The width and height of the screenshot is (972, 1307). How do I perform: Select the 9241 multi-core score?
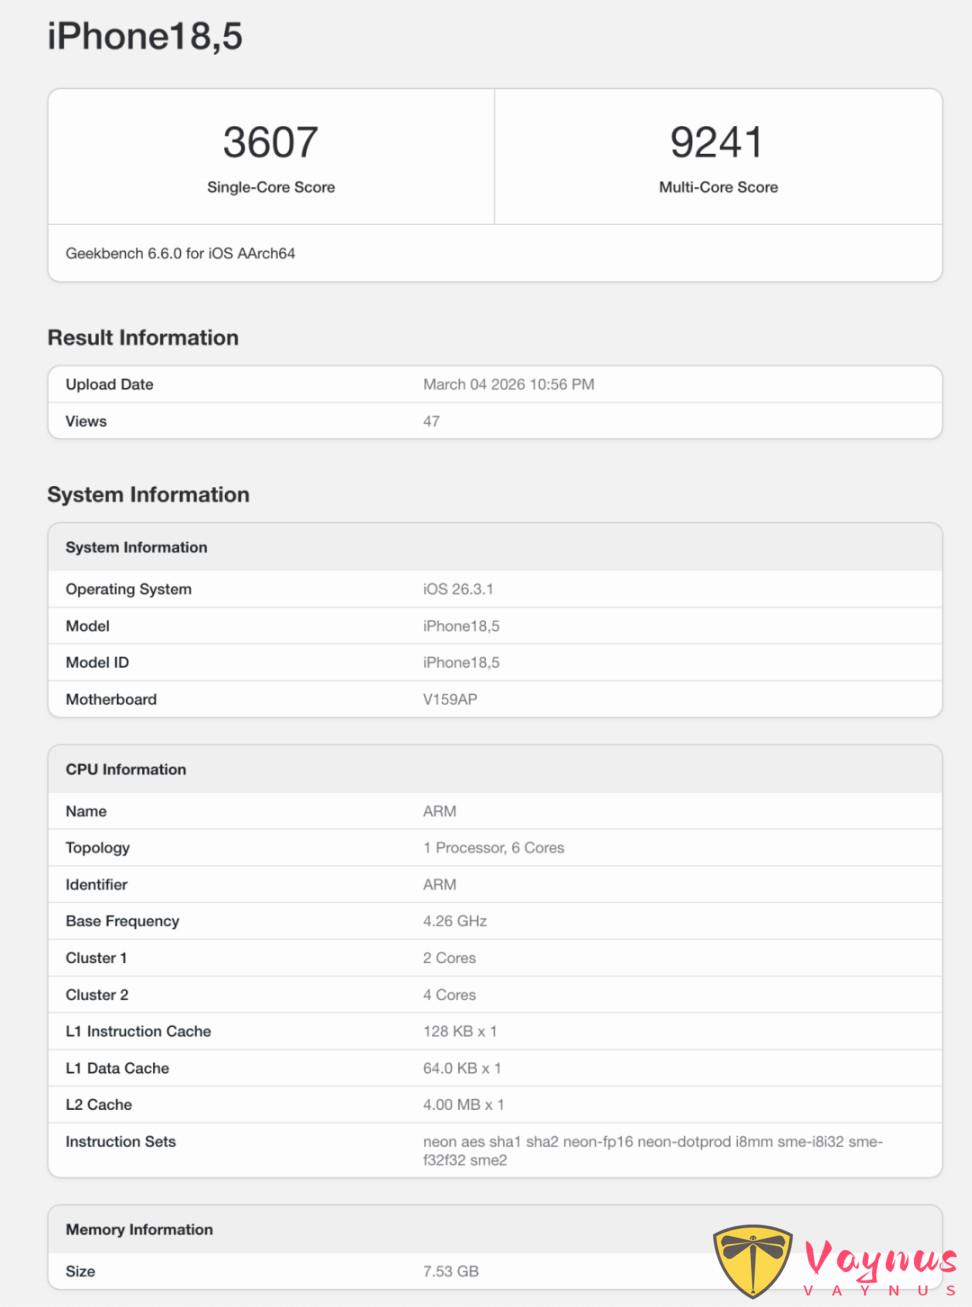point(717,142)
